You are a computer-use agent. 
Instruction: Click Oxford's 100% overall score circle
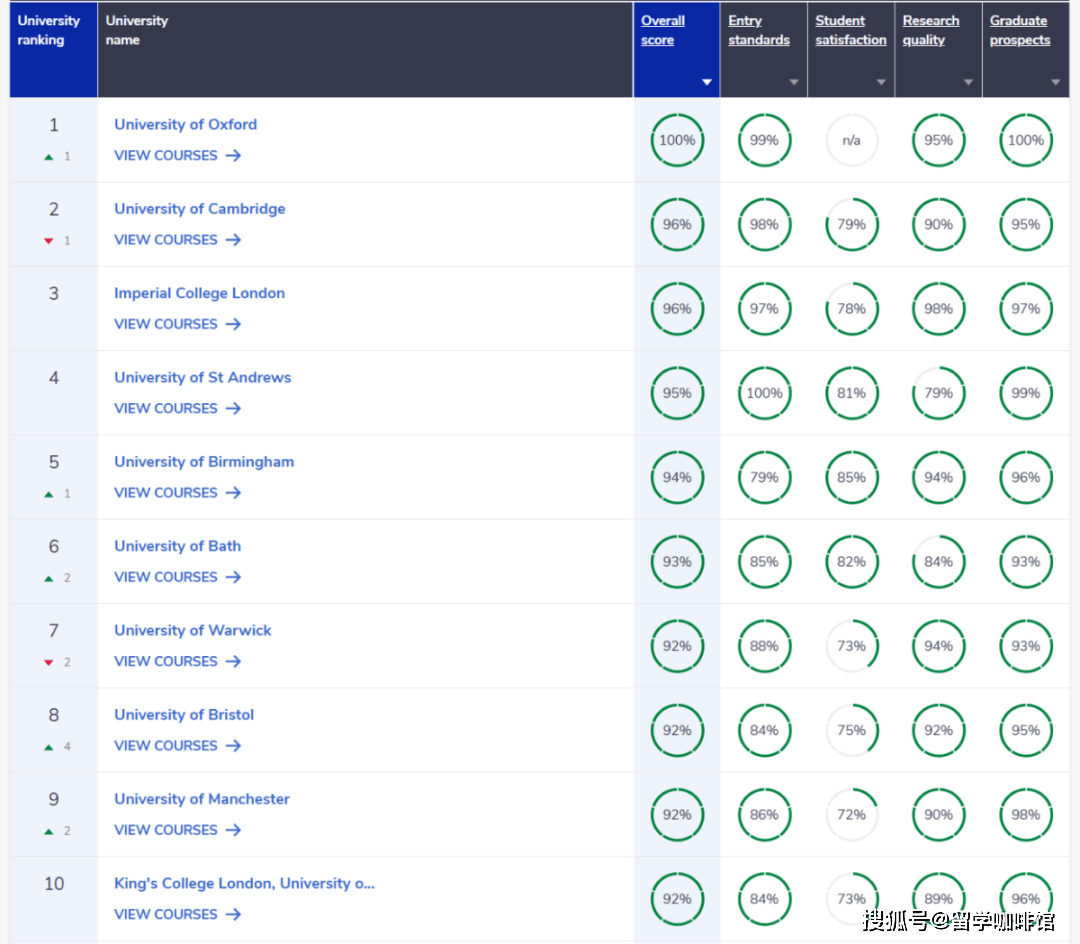tap(677, 140)
